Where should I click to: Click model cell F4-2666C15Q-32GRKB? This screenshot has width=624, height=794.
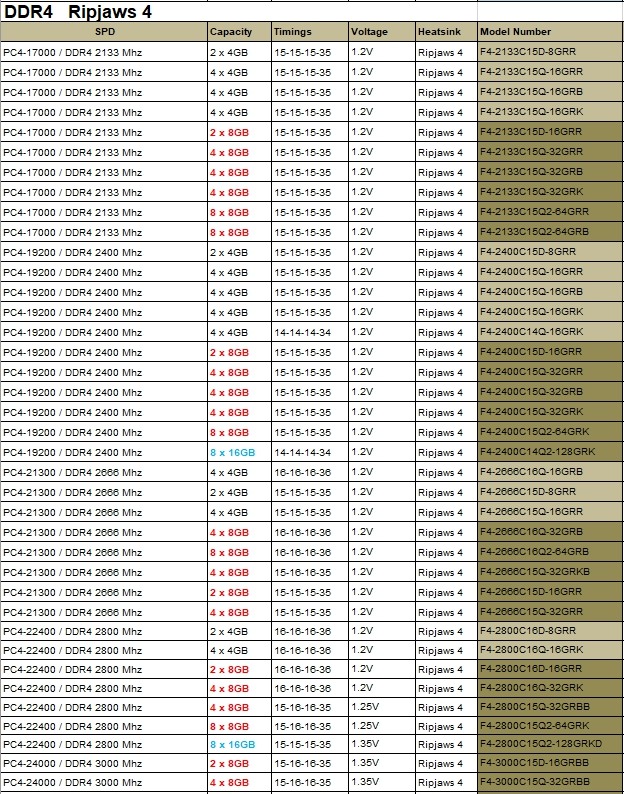click(550, 572)
